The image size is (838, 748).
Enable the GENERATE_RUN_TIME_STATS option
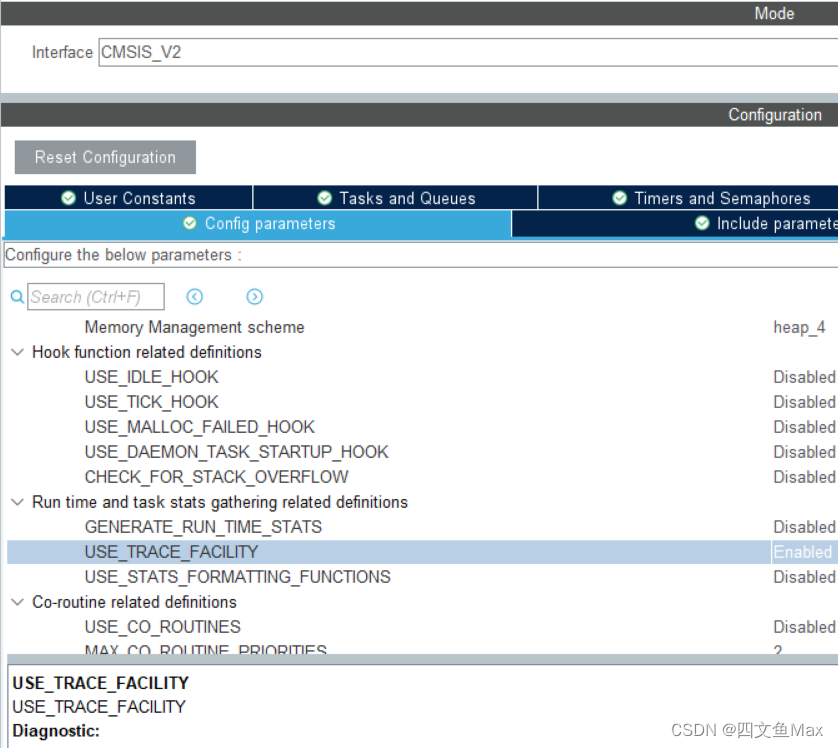coord(804,526)
